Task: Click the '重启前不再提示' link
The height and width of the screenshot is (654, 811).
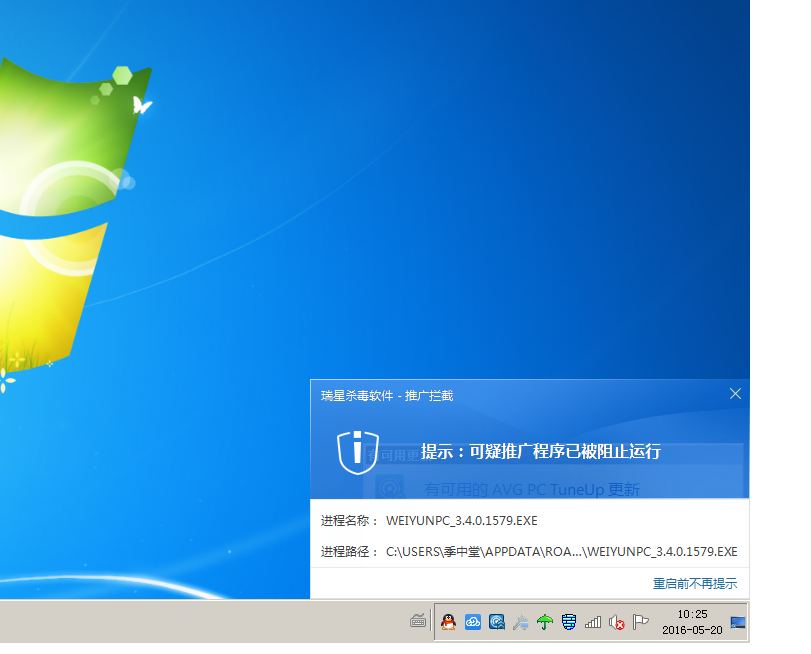Action: point(695,584)
